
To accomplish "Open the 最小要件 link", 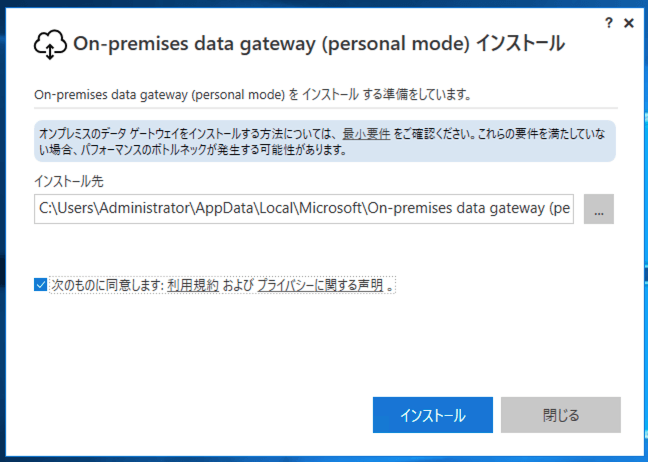I will coord(366,133).
